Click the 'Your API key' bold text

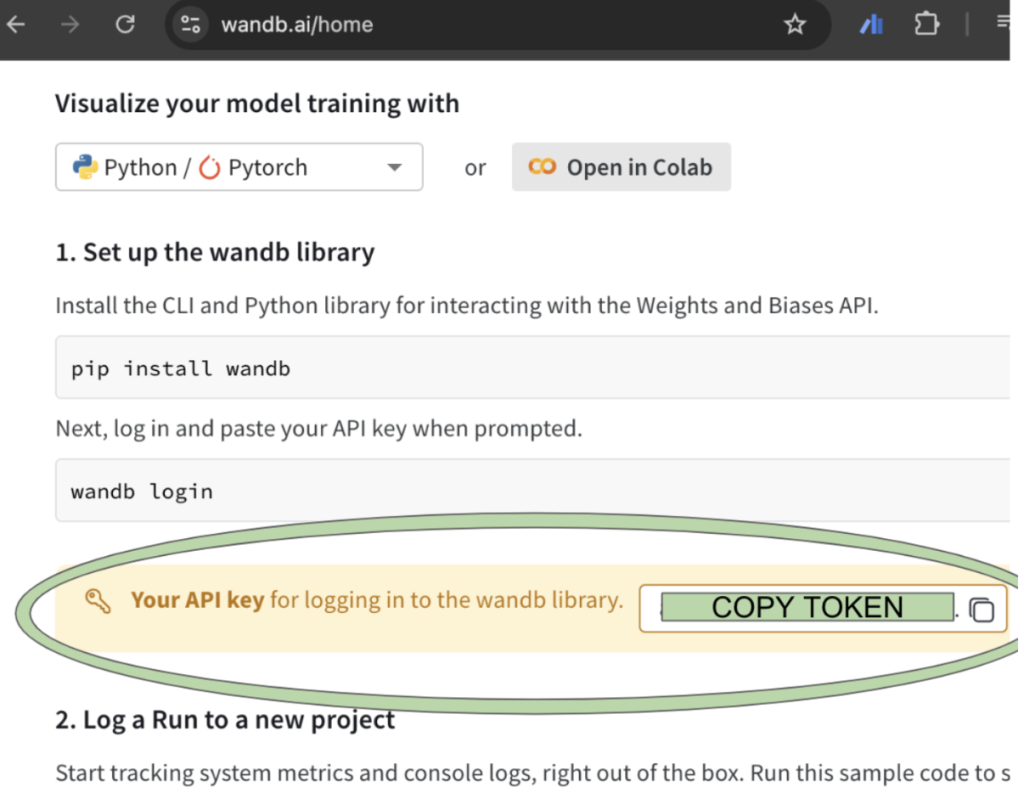[197, 599]
